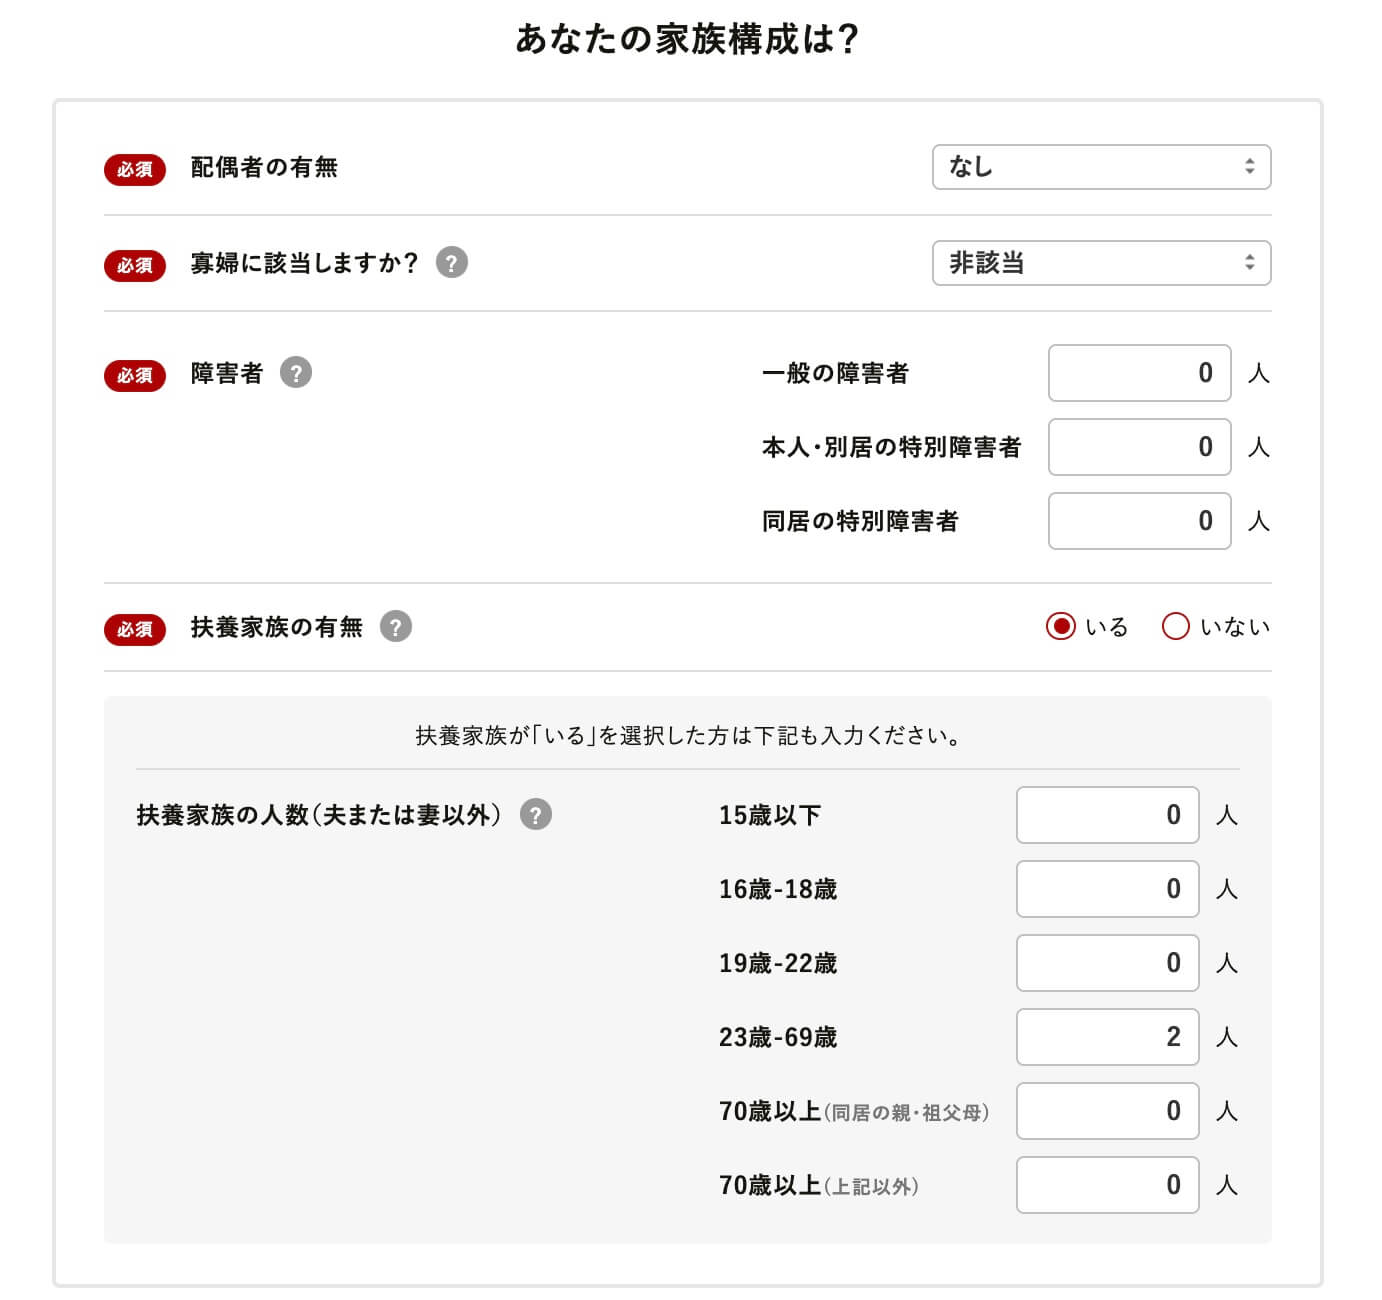Click the 23歳-69歳 field showing 2
The height and width of the screenshot is (1300, 1382).
tap(1106, 1037)
